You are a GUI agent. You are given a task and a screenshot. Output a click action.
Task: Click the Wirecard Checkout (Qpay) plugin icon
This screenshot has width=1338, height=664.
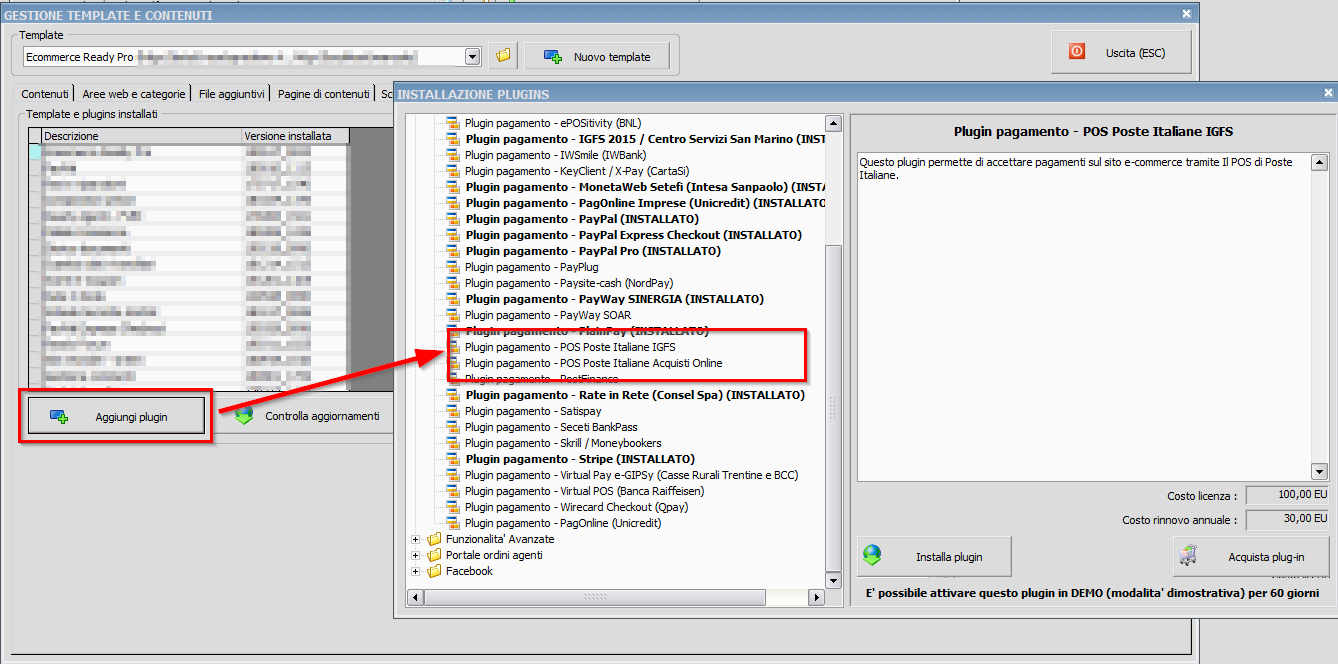[453, 507]
